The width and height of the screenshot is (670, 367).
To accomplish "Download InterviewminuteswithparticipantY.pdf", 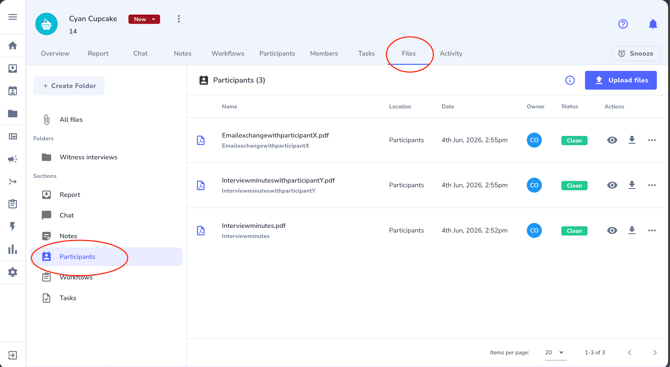I will point(632,185).
